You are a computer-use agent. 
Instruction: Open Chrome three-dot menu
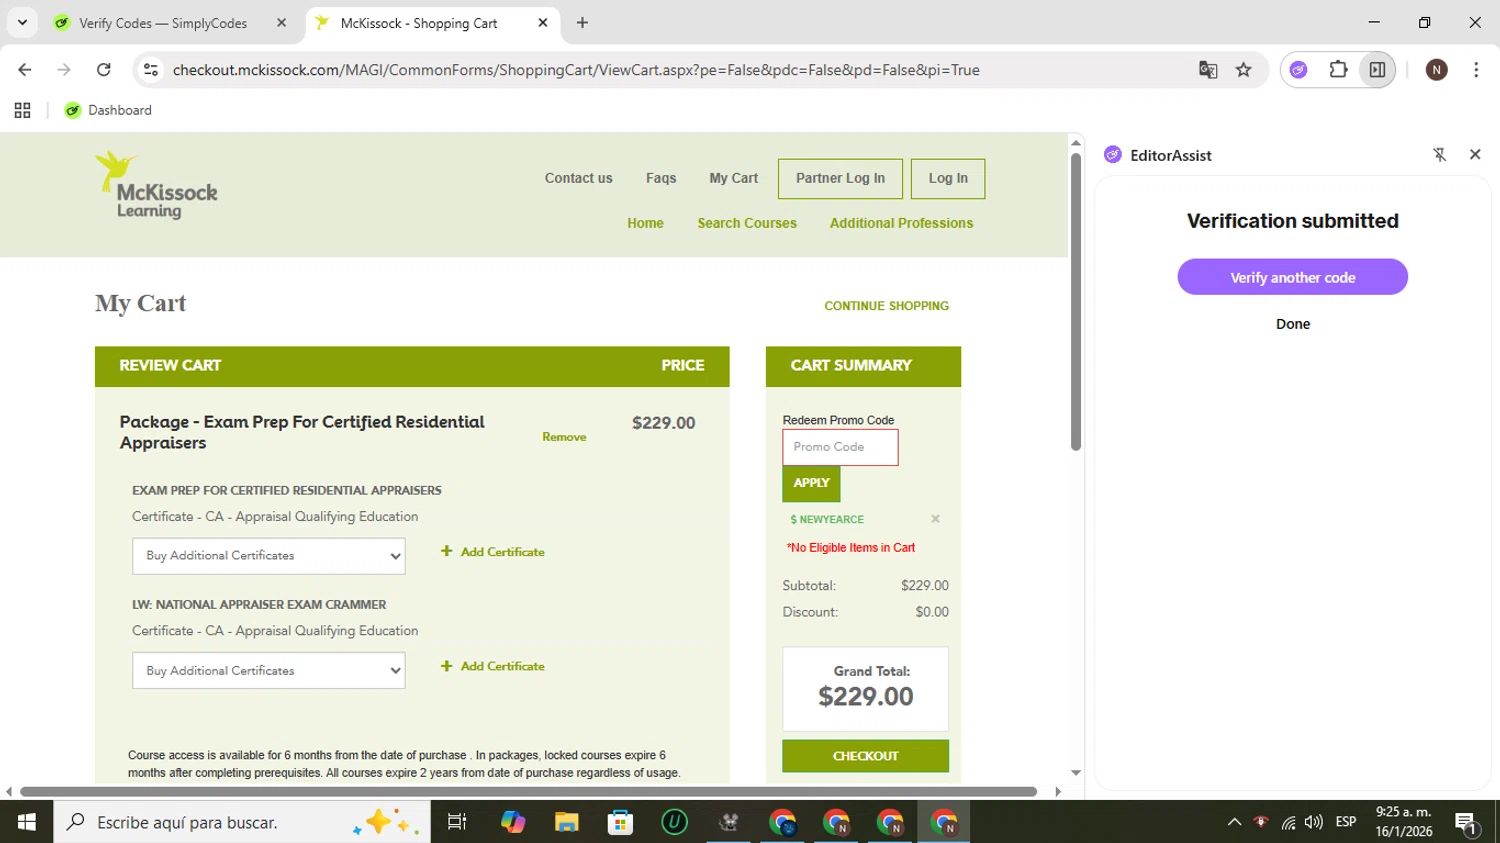pos(1476,69)
